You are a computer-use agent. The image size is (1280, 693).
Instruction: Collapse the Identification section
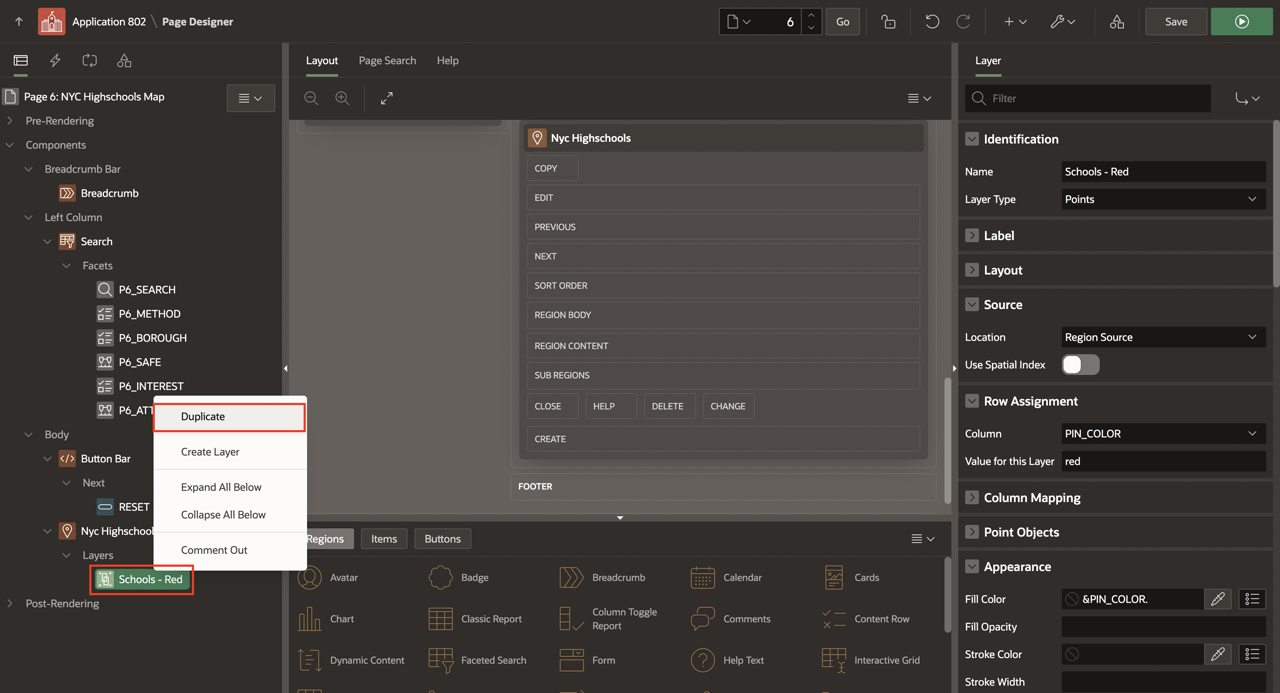point(972,139)
